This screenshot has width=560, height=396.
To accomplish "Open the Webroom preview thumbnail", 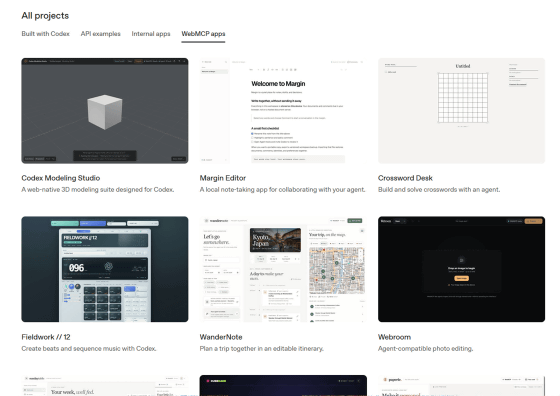I will point(461,269).
